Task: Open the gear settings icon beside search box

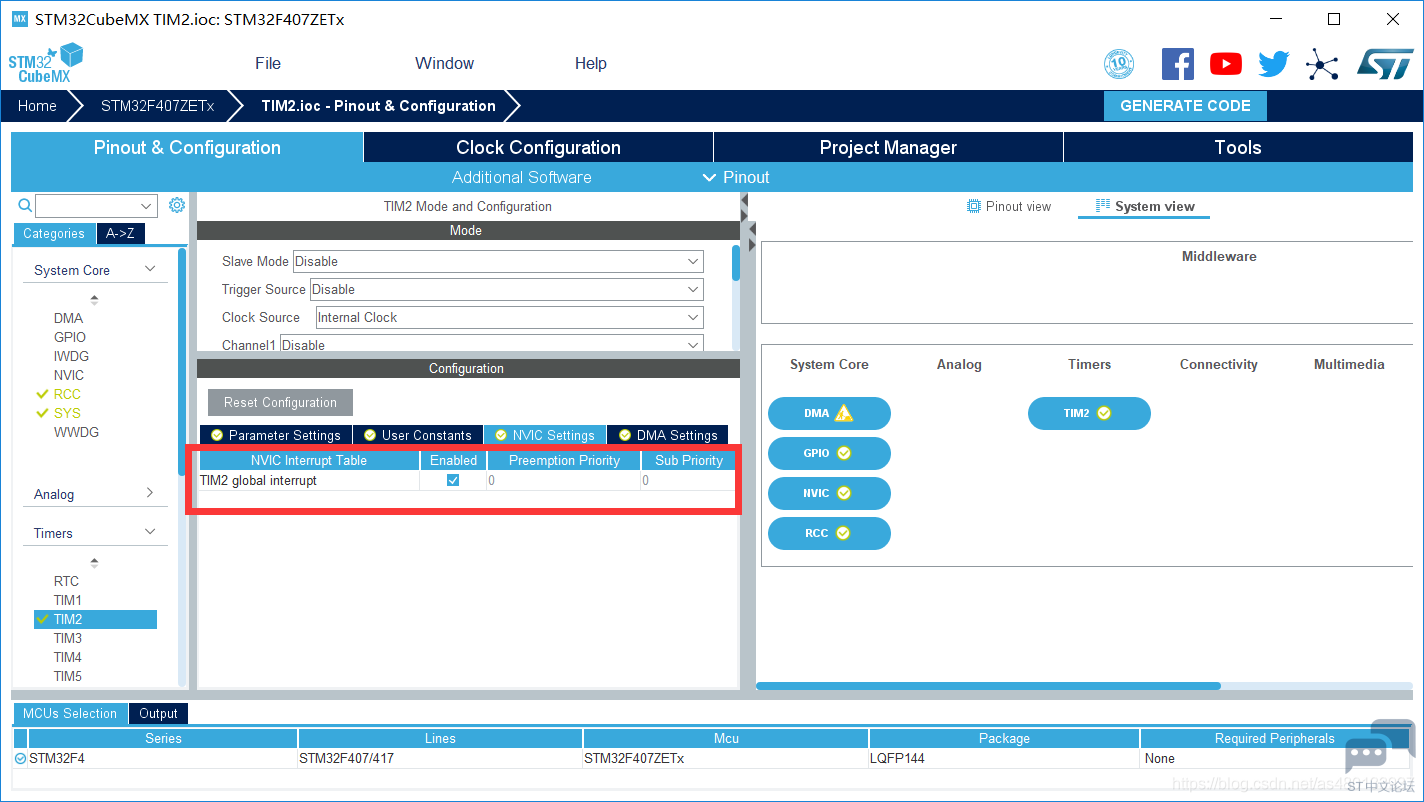Action: pyautogui.click(x=177, y=205)
